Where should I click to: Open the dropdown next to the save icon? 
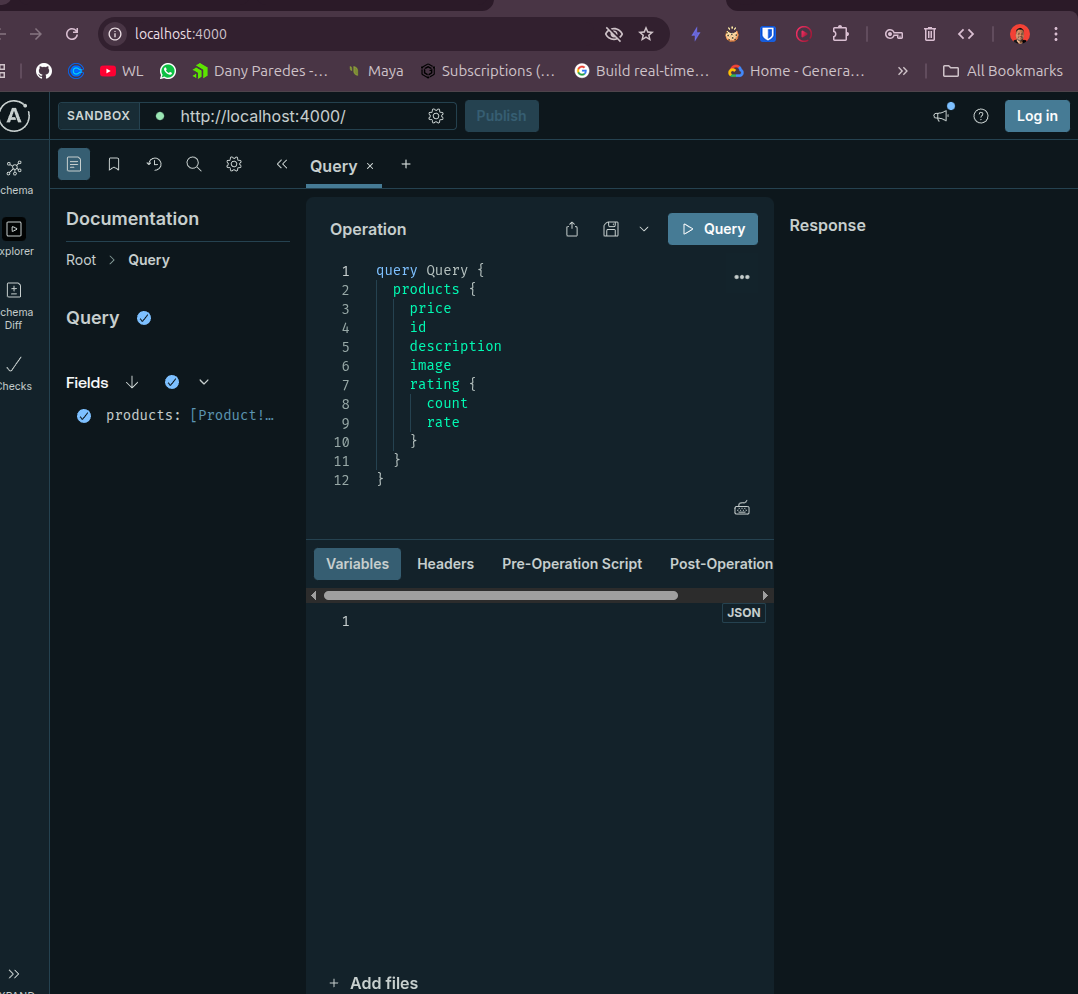642,229
